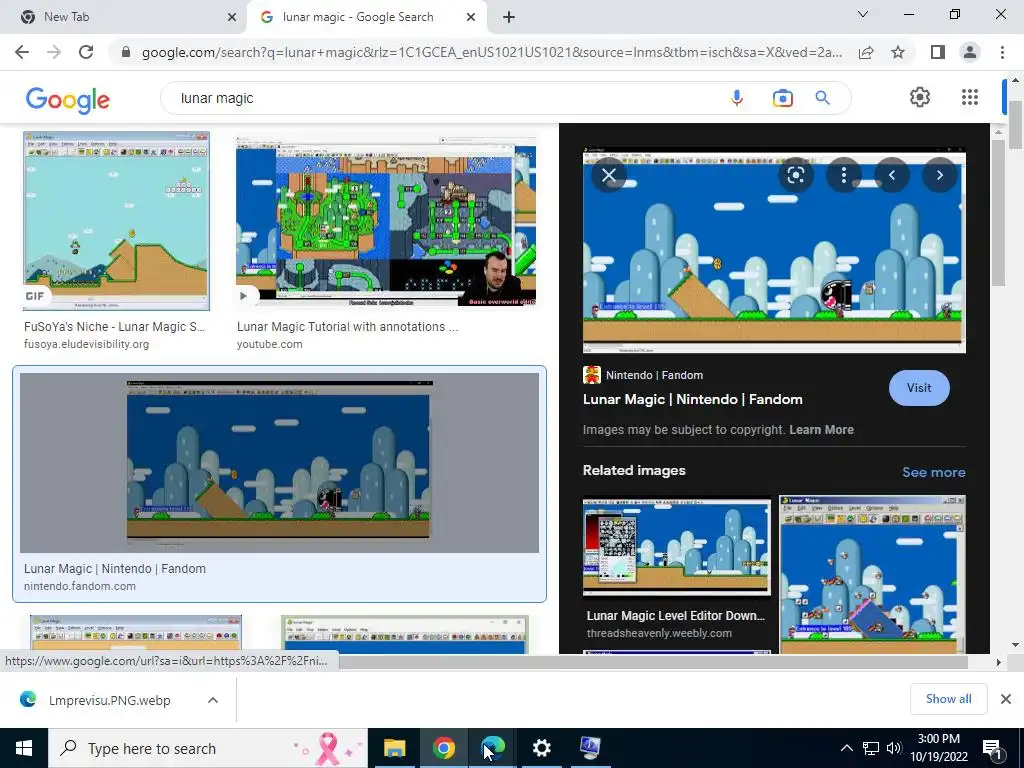Click the forward navigation arrow
This screenshot has height=768, width=1024.
coord(54,52)
